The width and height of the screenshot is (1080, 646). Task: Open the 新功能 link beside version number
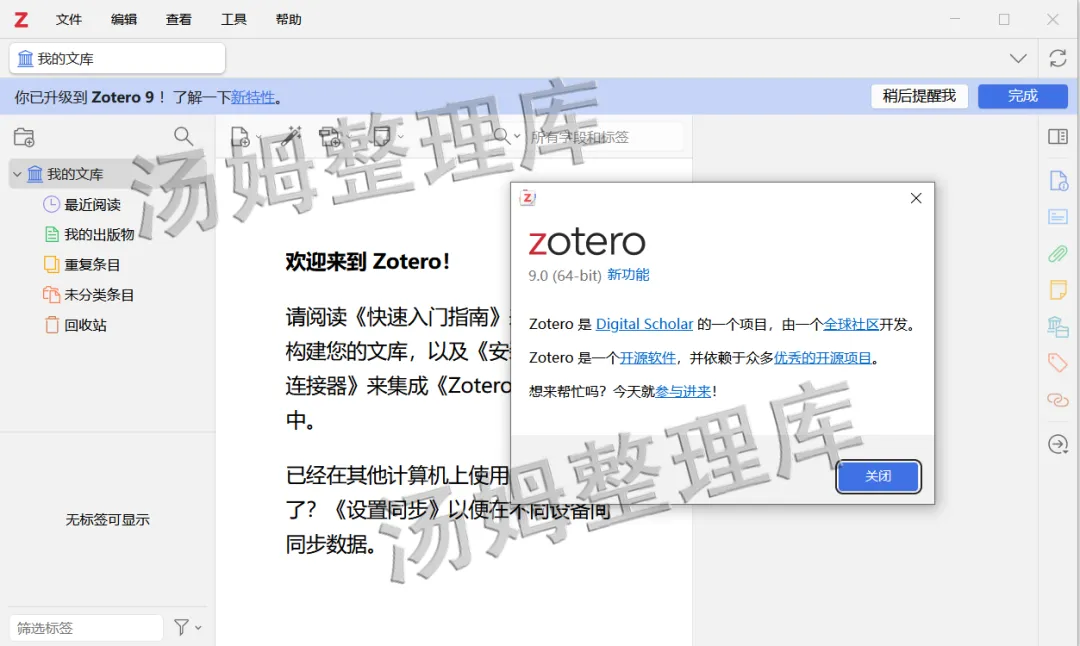(x=628, y=275)
